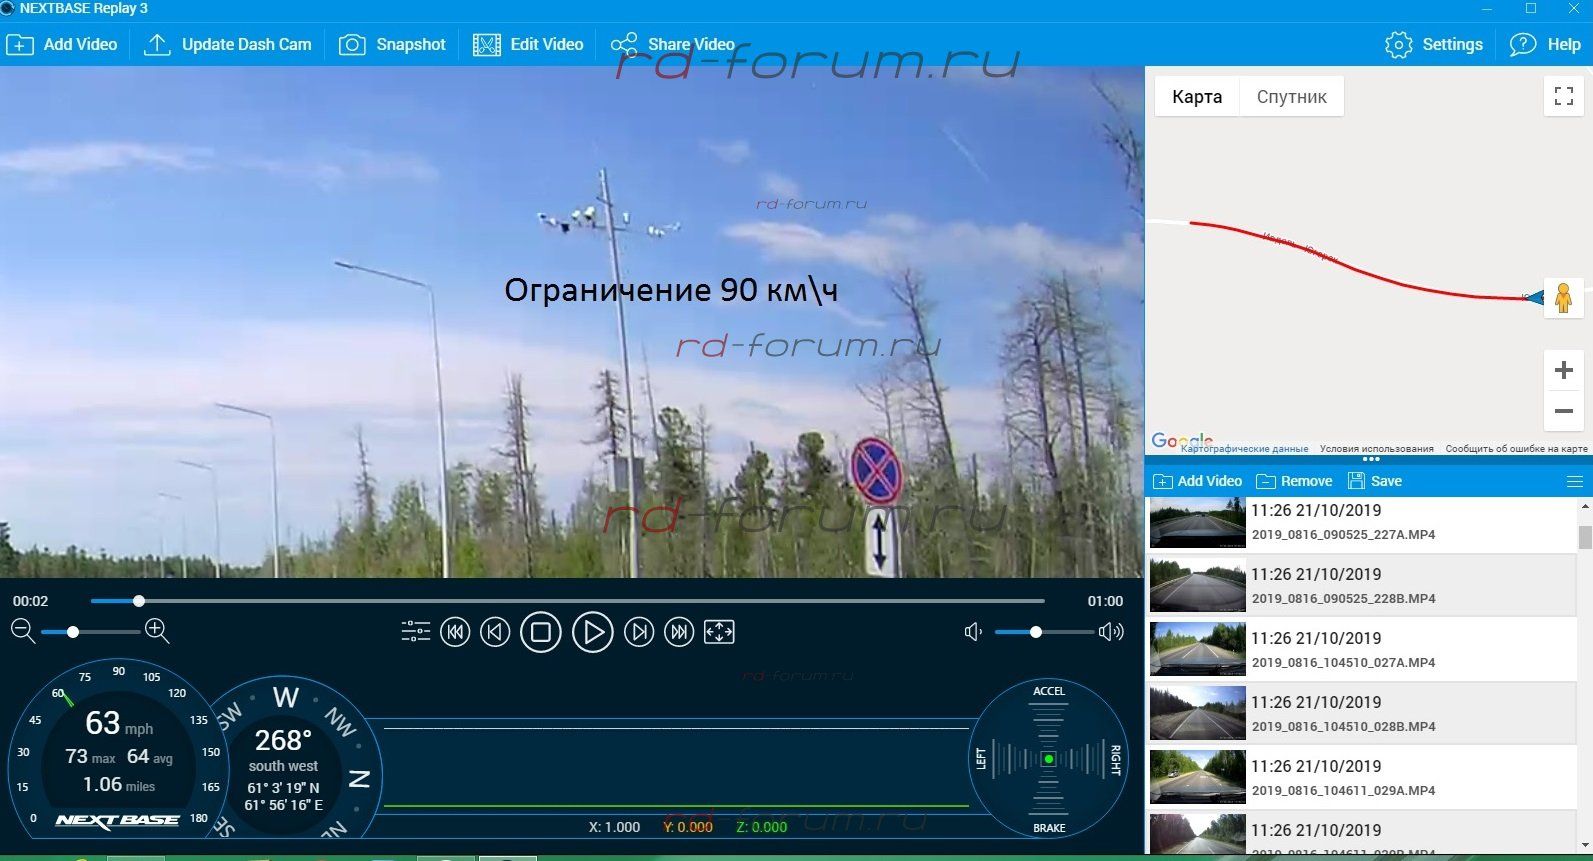
Task: Select the Street View pegman on the map
Action: [1564, 298]
